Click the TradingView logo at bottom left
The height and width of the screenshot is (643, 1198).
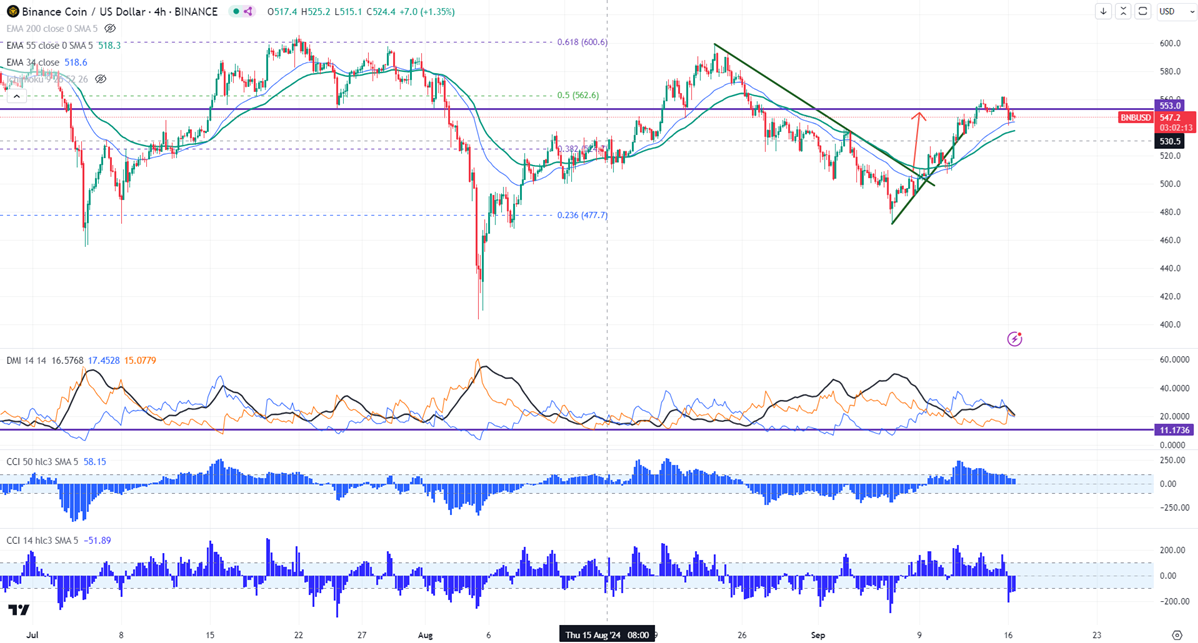click(18, 610)
